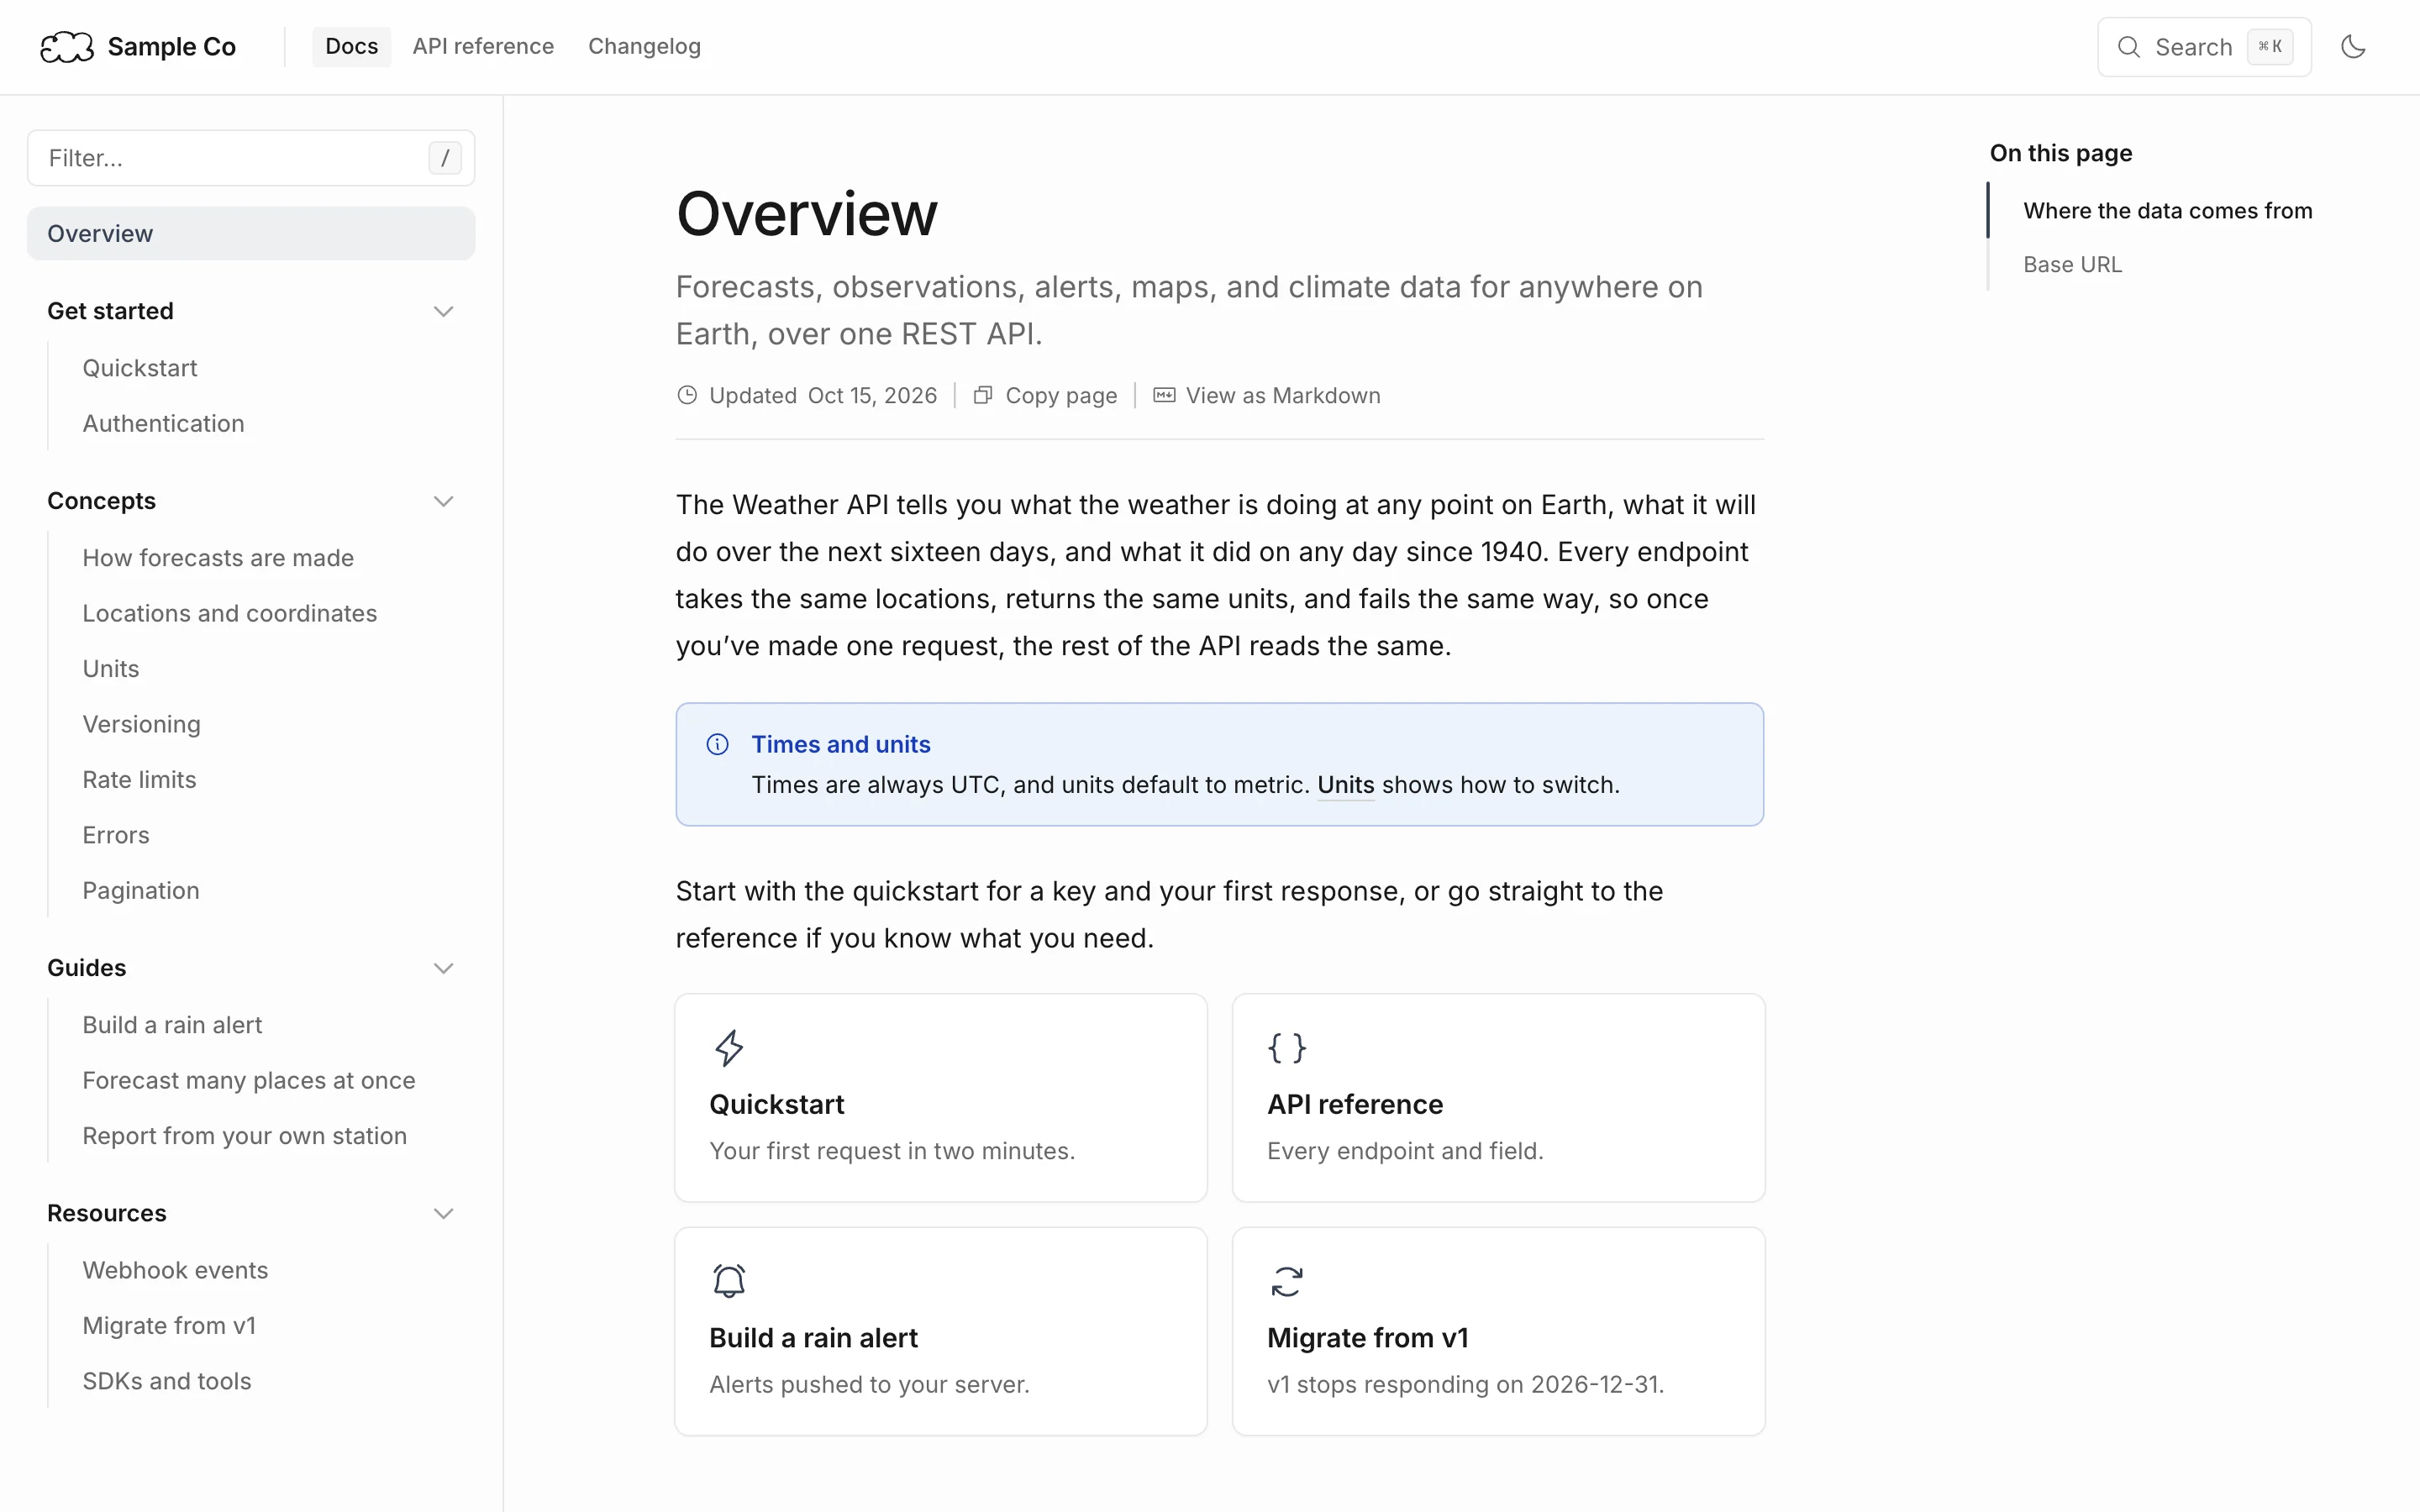Open Errors in the sidebar
The image size is (2420, 1512).
116,835
